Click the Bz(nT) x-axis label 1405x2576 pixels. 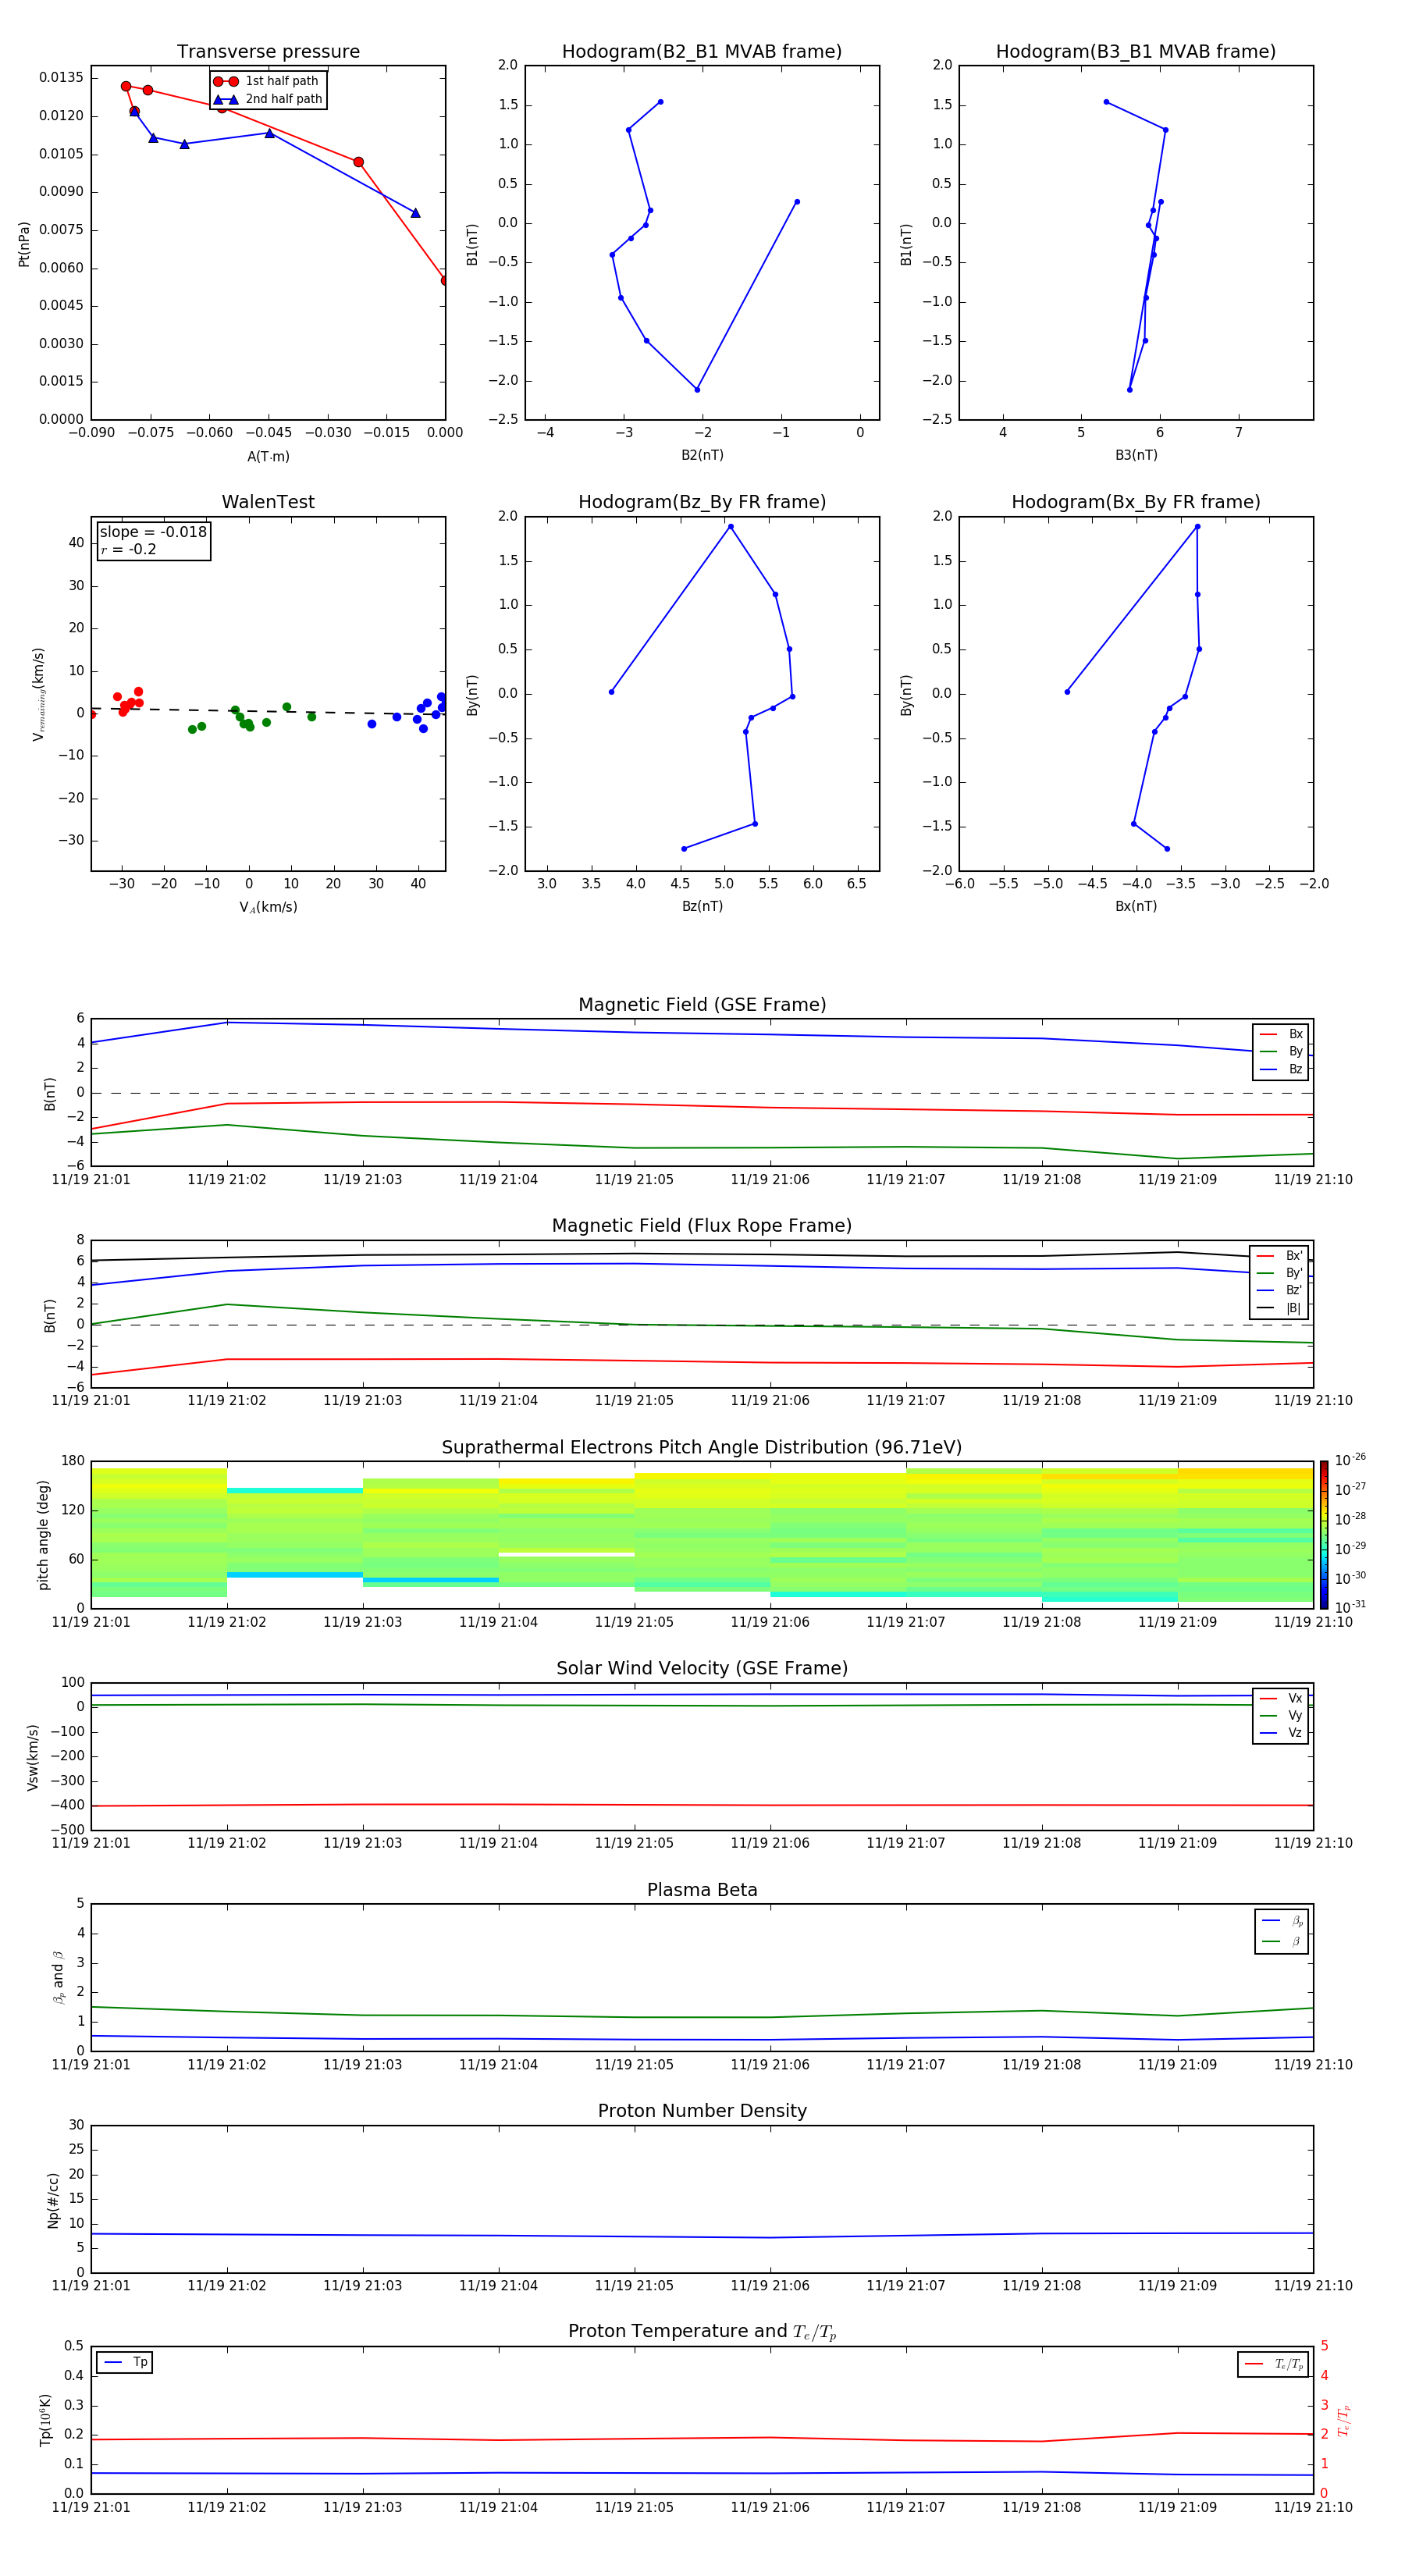click(702, 906)
